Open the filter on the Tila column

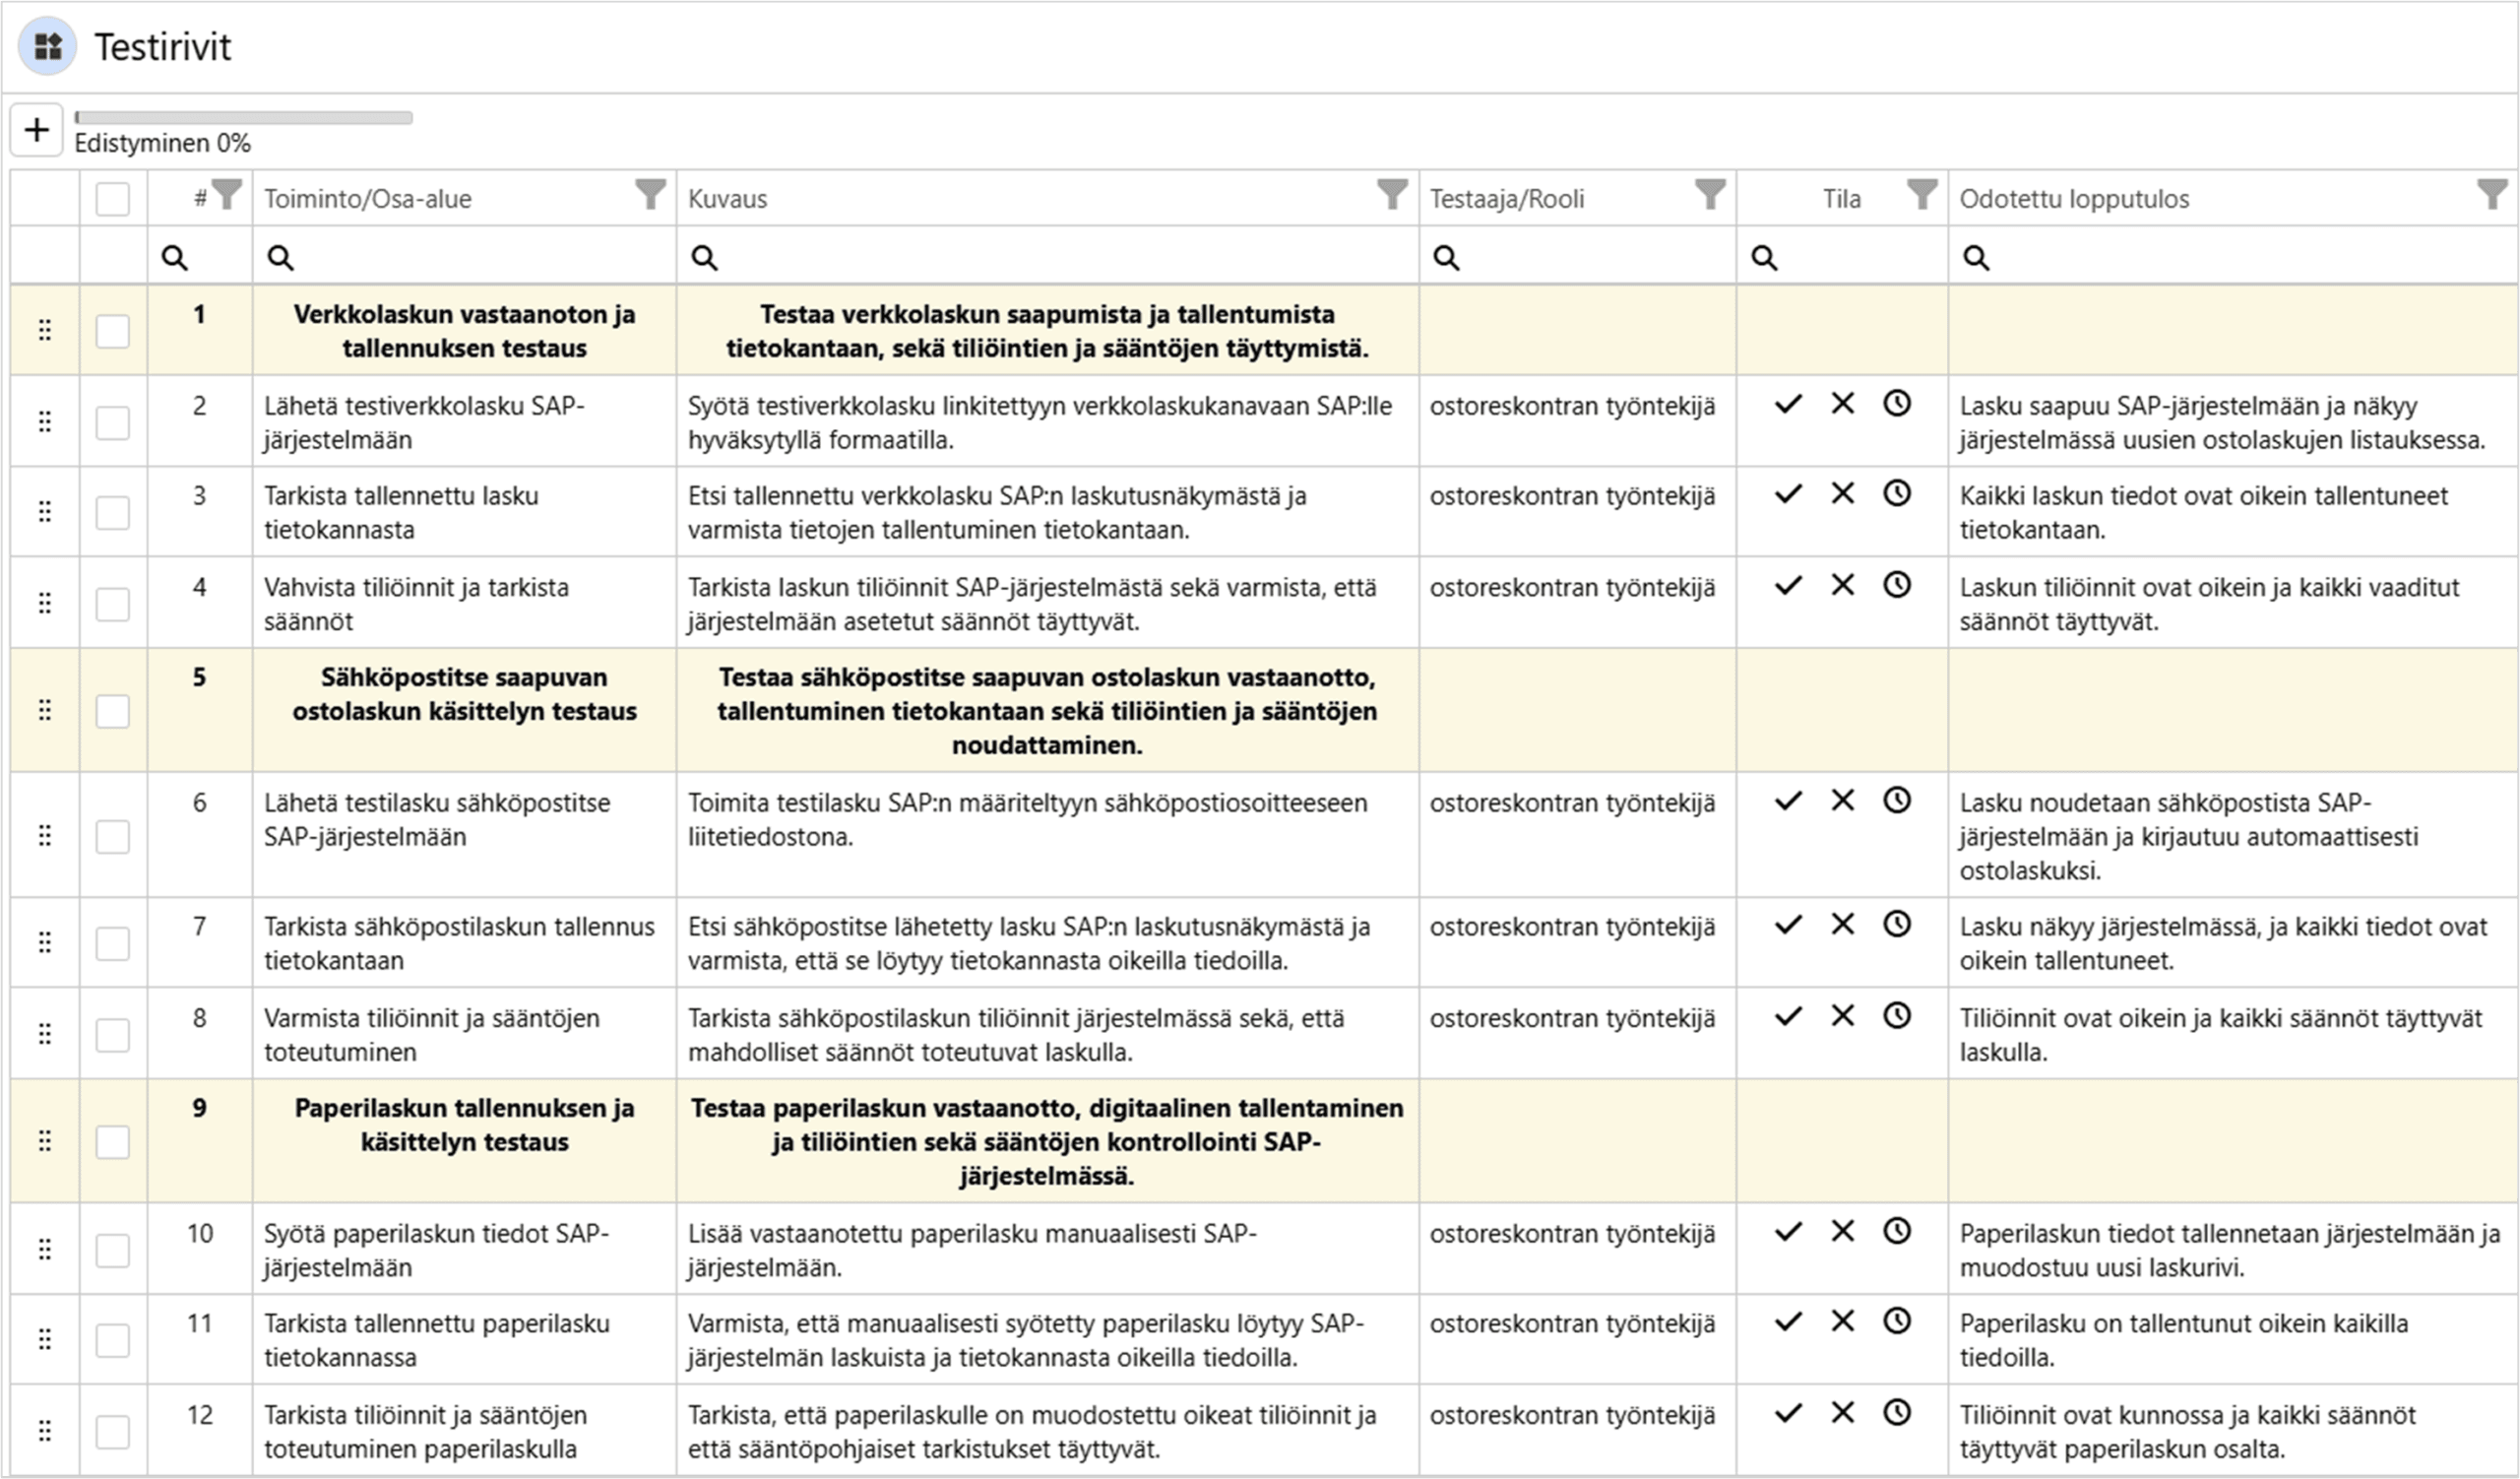click(x=1921, y=194)
